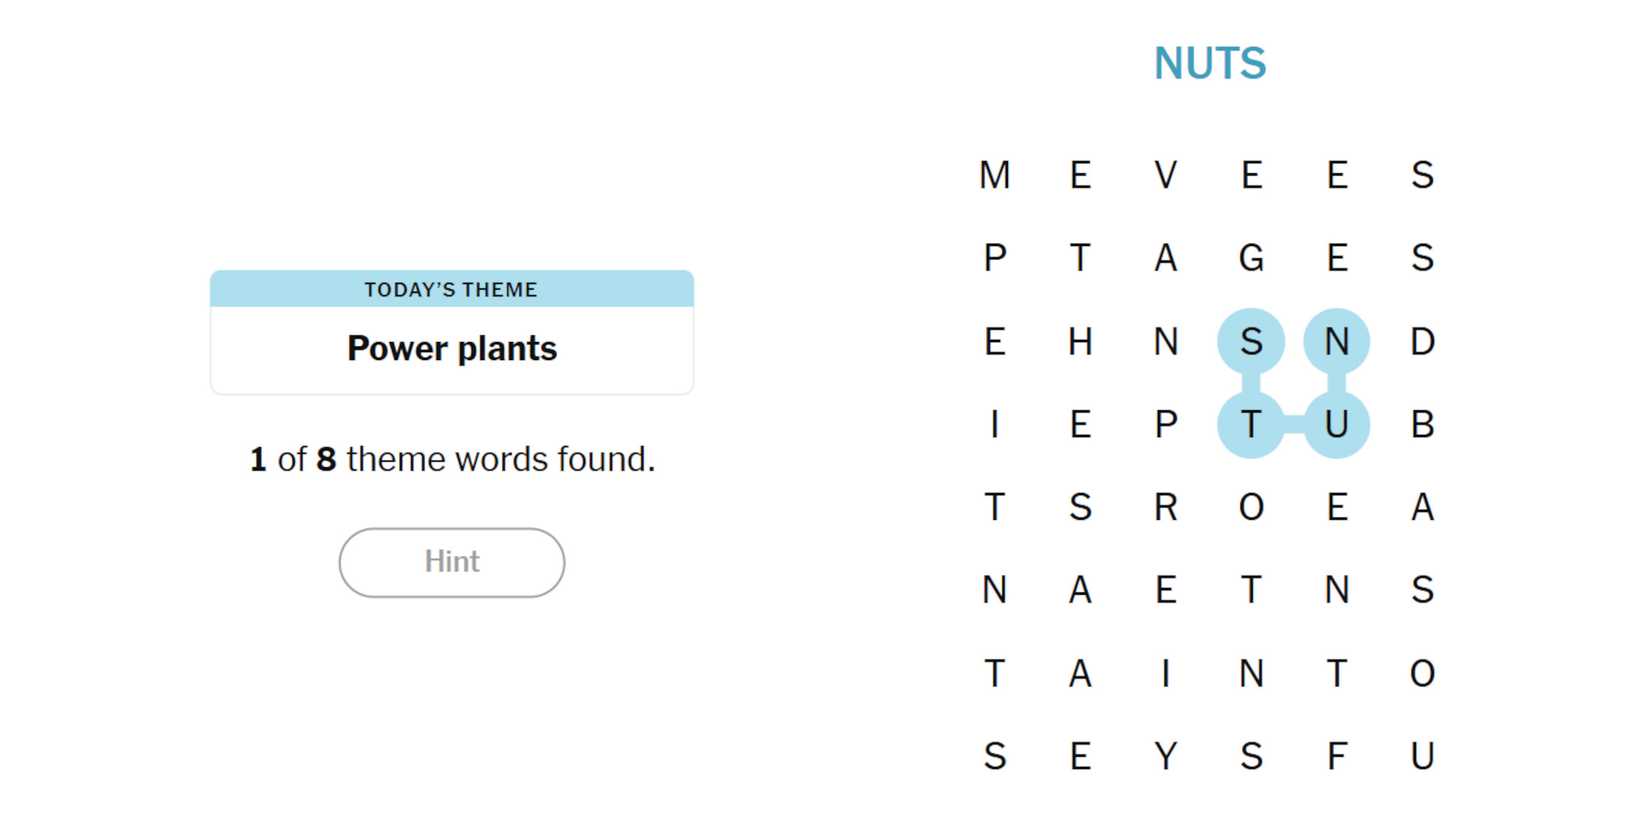
Task: Click the Hint button
Action: (451, 562)
